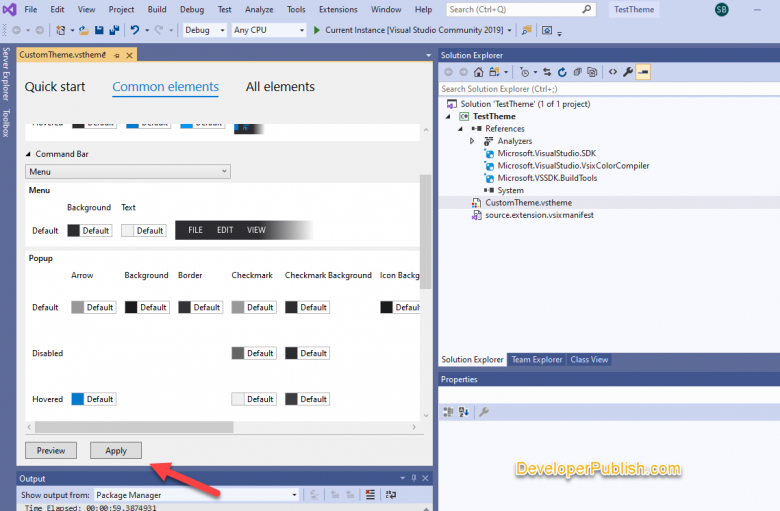Open Properties via the wrench icon in Solution Explorer
The width and height of the screenshot is (780, 511).
(628, 72)
